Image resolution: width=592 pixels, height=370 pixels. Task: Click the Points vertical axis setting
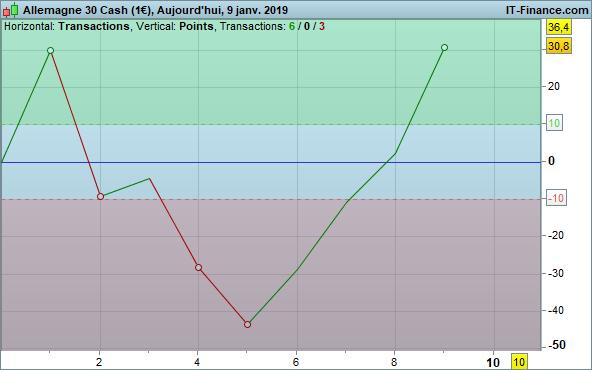tap(196, 26)
